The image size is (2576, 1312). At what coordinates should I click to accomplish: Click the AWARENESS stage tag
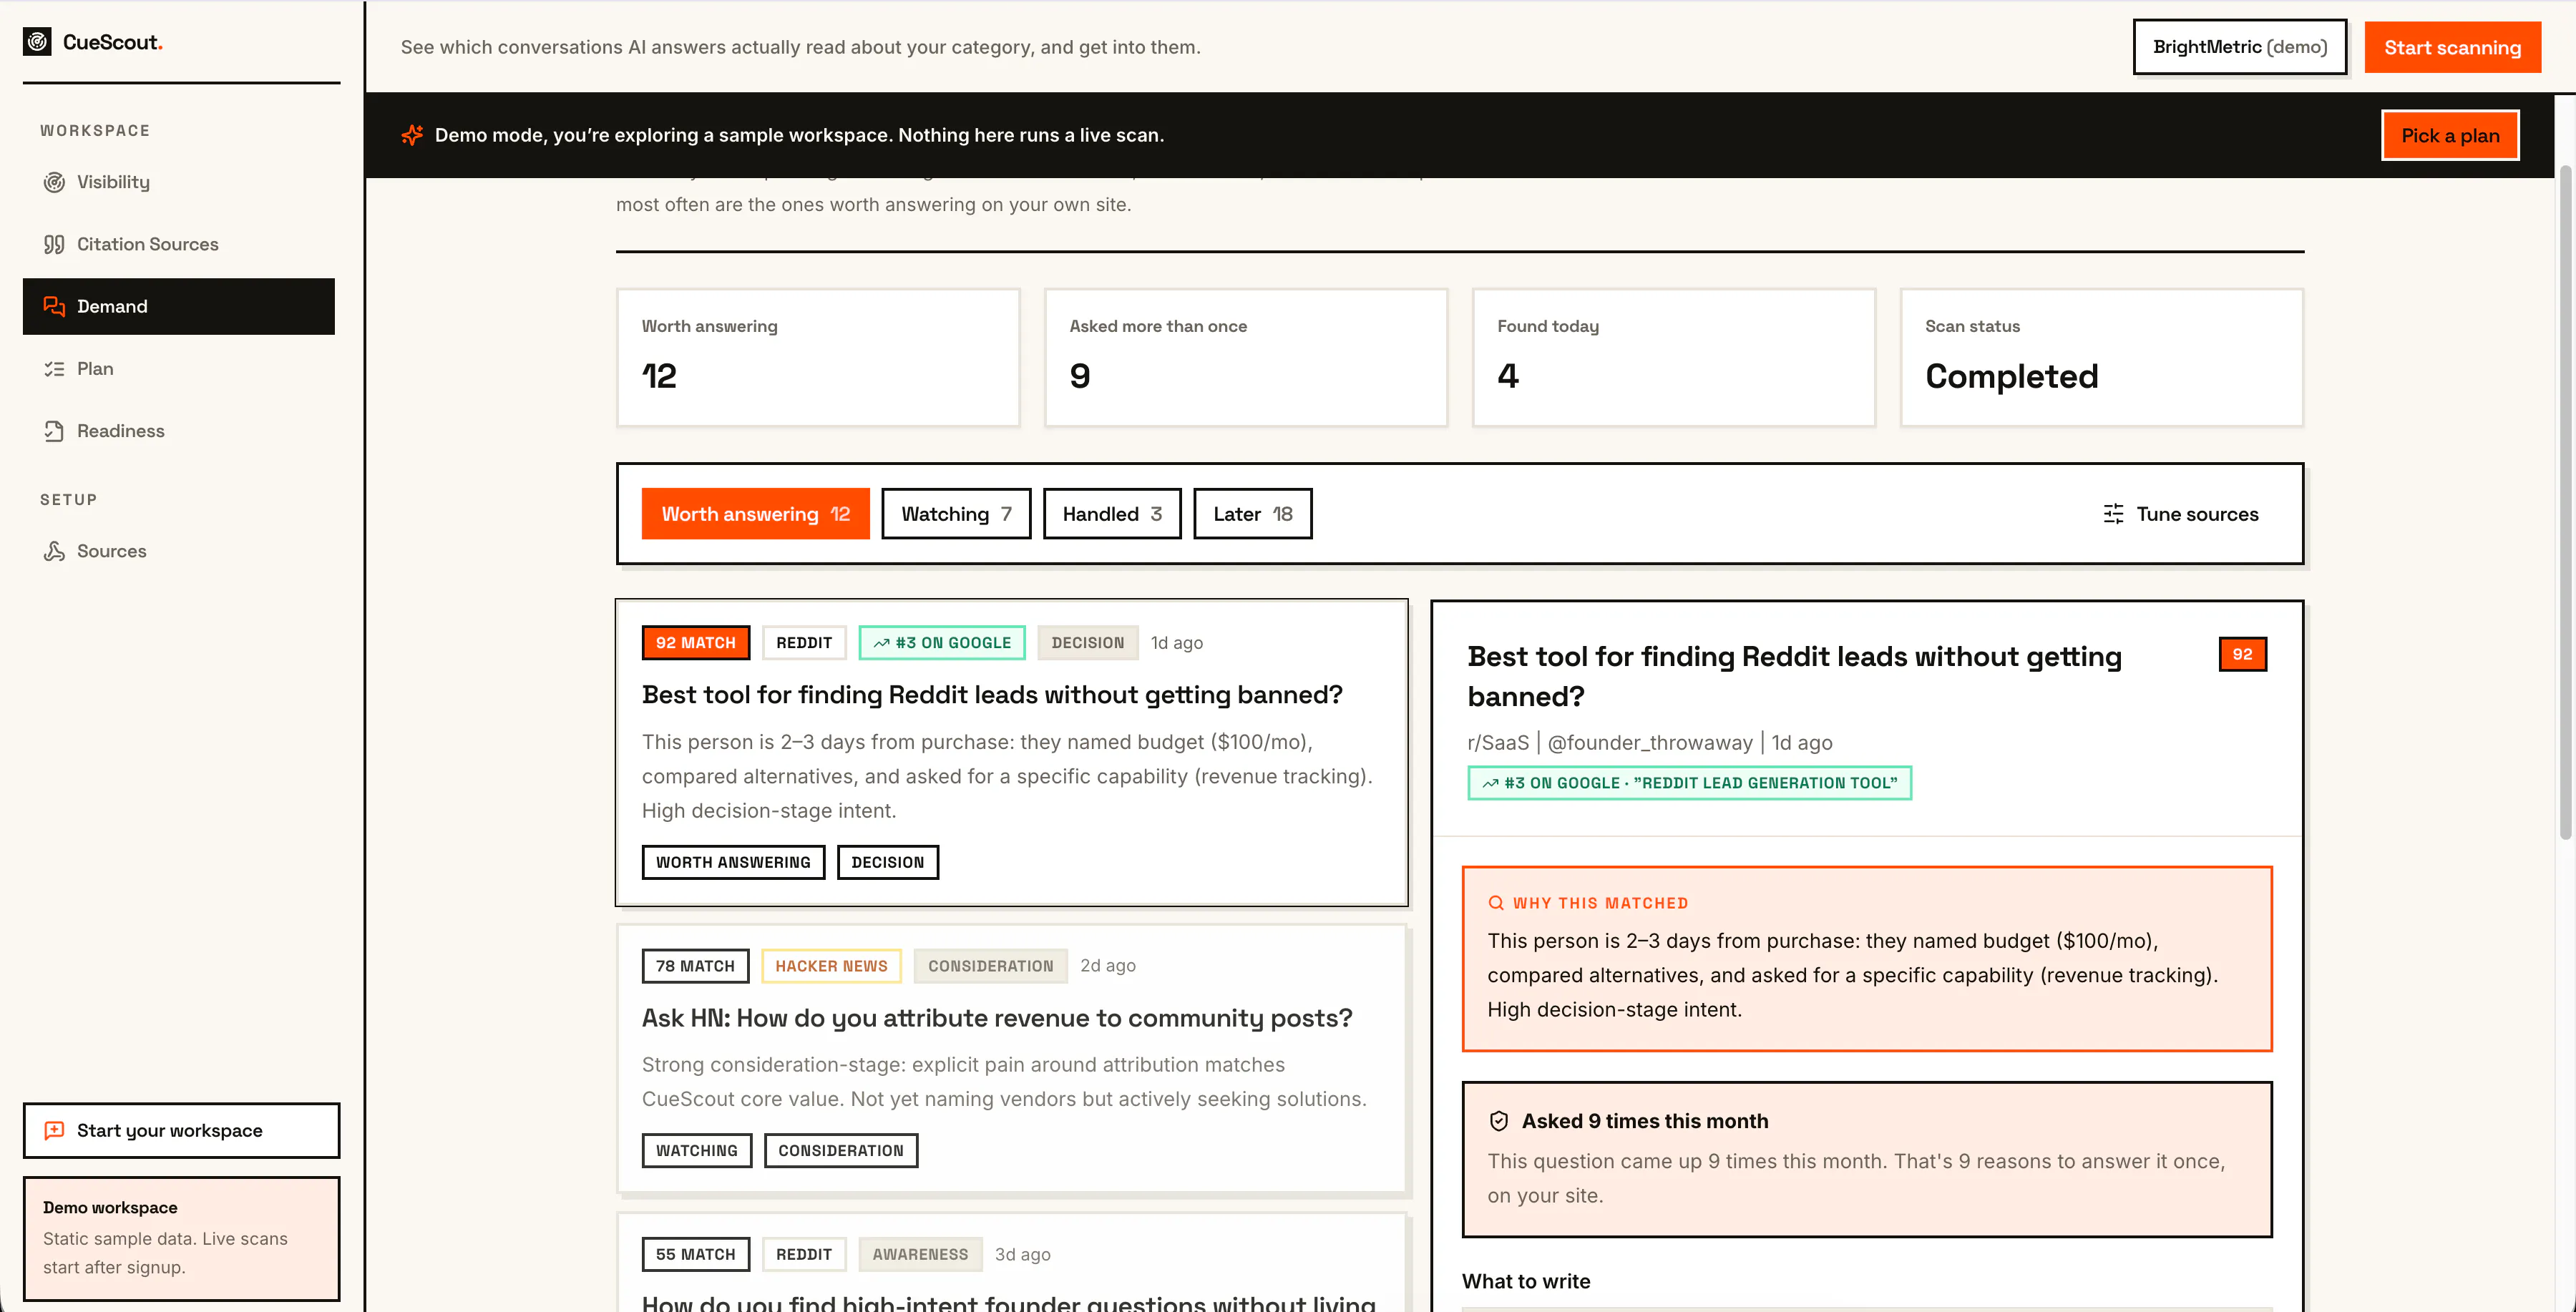(x=920, y=1254)
